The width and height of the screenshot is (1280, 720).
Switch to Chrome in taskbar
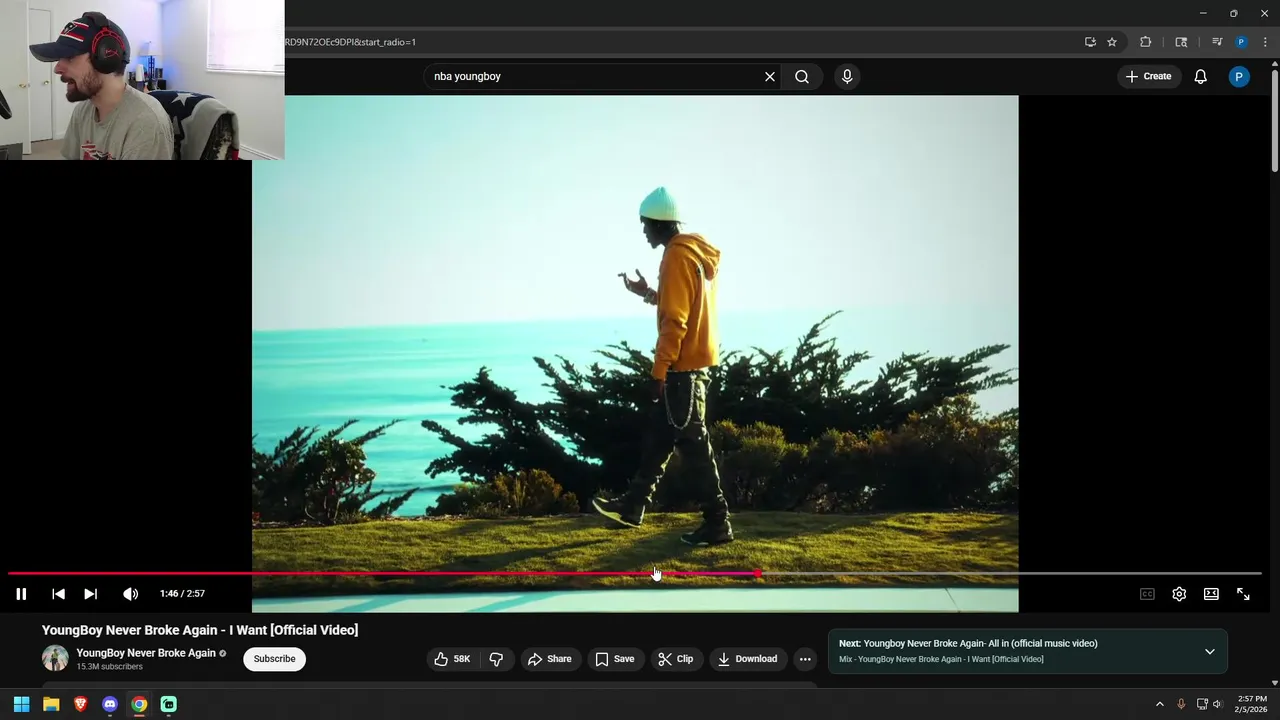(x=139, y=704)
